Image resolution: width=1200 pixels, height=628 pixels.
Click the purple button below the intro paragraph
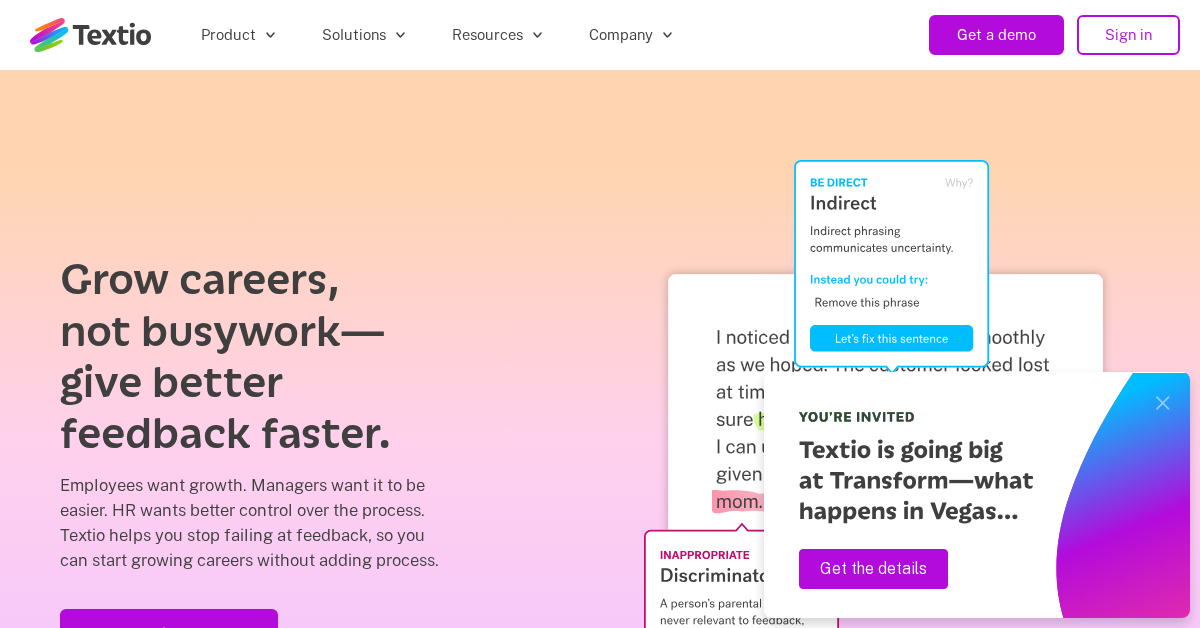(169, 618)
